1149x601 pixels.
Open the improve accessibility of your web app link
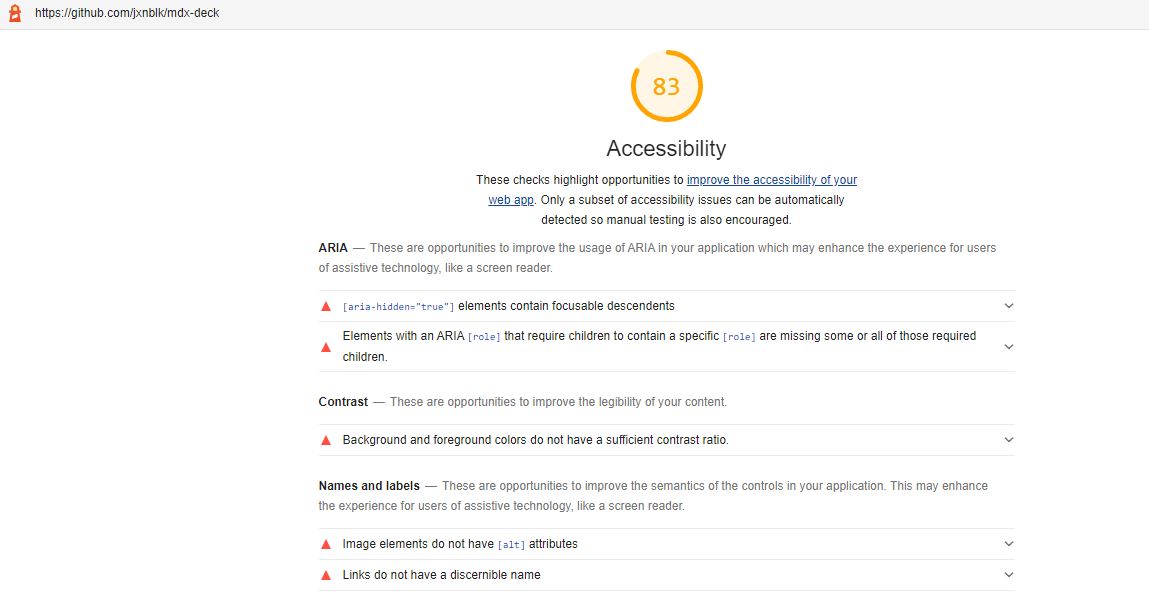[x=772, y=180]
